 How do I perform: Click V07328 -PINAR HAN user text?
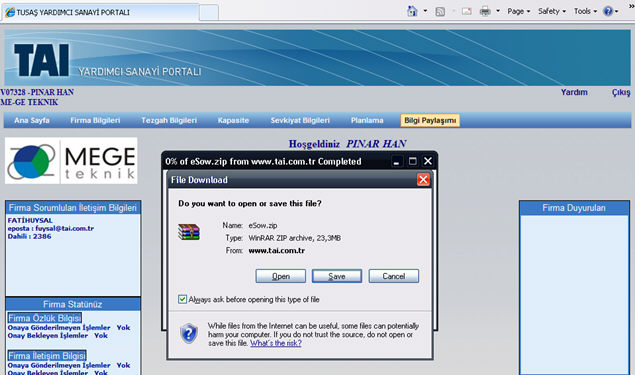pyautogui.click(x=37, y=92)
